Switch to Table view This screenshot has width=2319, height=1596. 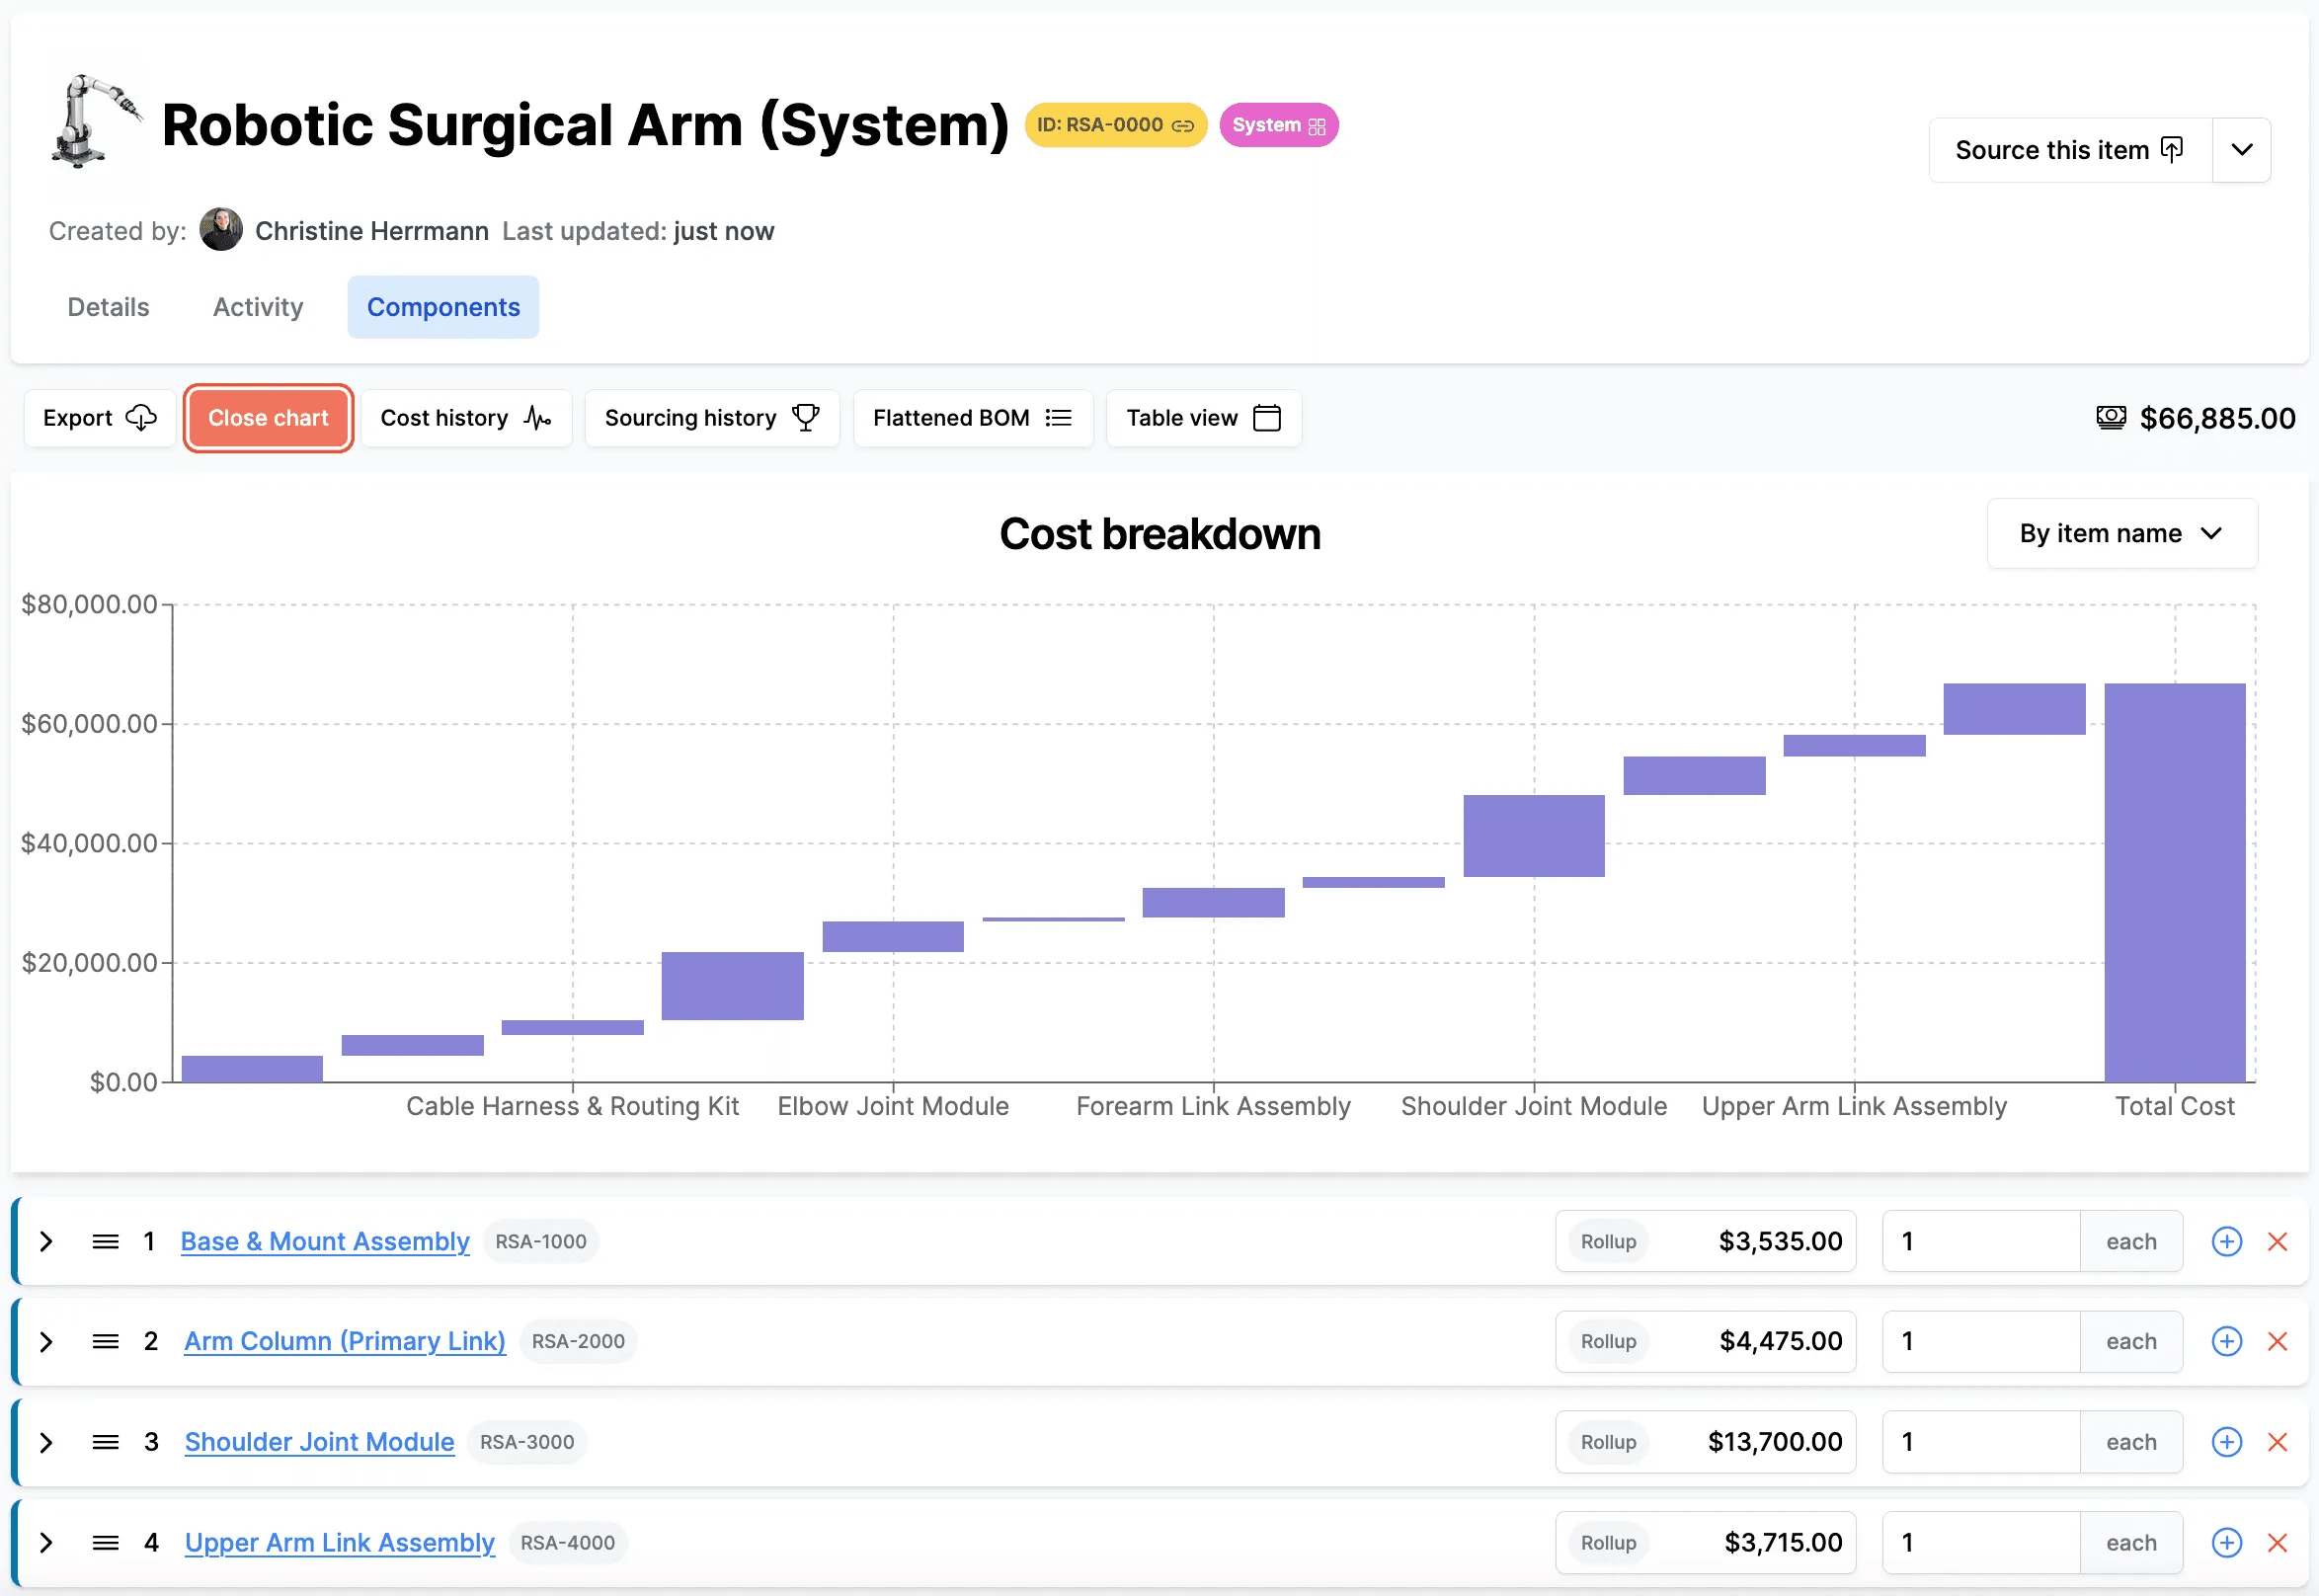(x=1203, y=418)
